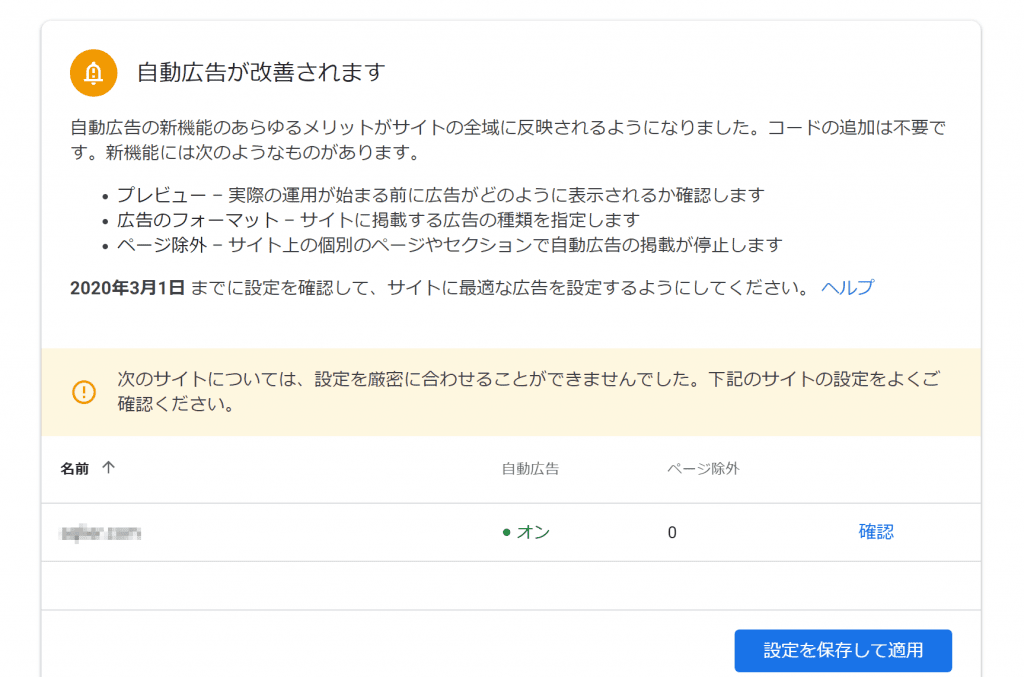The width and height of the screenshot is (1024, 677).
Task: Click the orange bell notification icon
Action: click(x=94, y=73)
